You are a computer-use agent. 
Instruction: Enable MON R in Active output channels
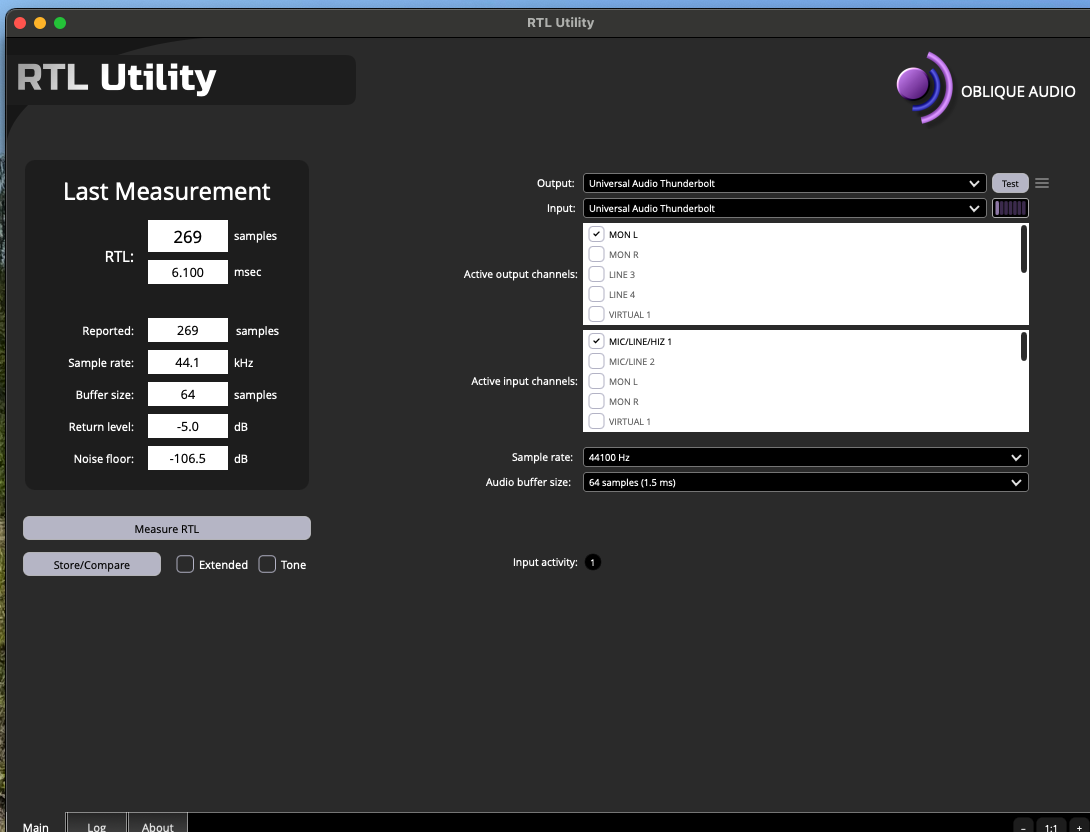click(x=596, y=254)
